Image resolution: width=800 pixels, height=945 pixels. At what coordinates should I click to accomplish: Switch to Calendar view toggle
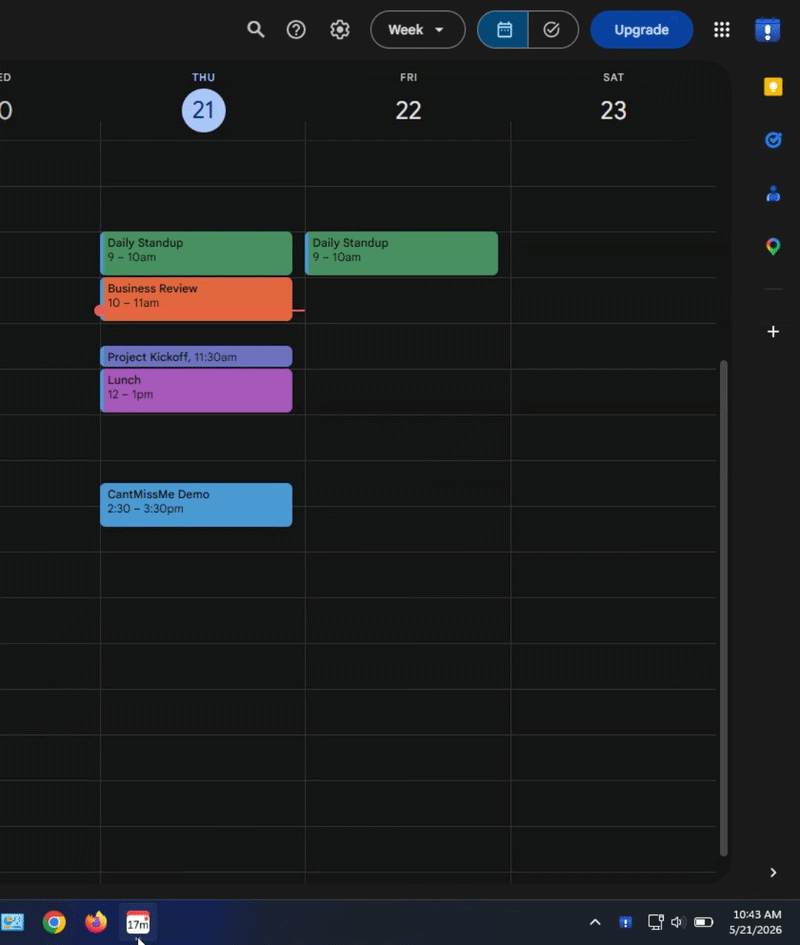(503, 30)
